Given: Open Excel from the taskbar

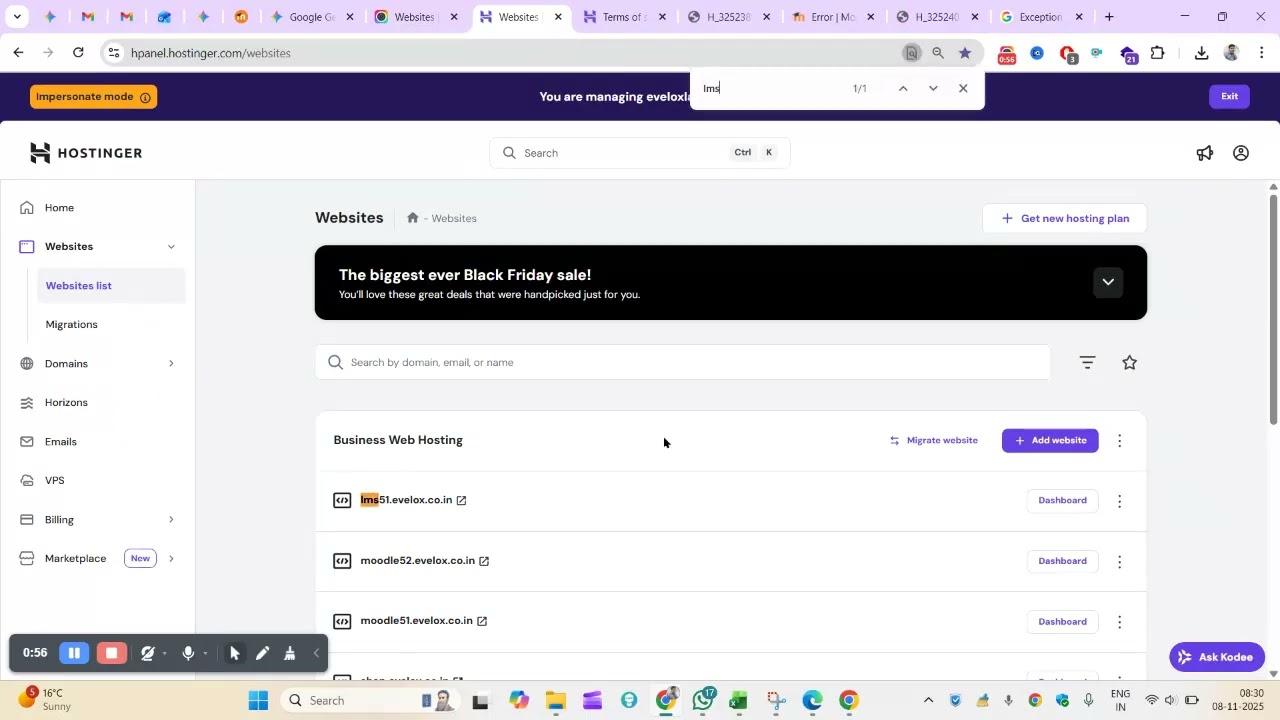Looking at the screenshot, I should [x=738, y=700].
